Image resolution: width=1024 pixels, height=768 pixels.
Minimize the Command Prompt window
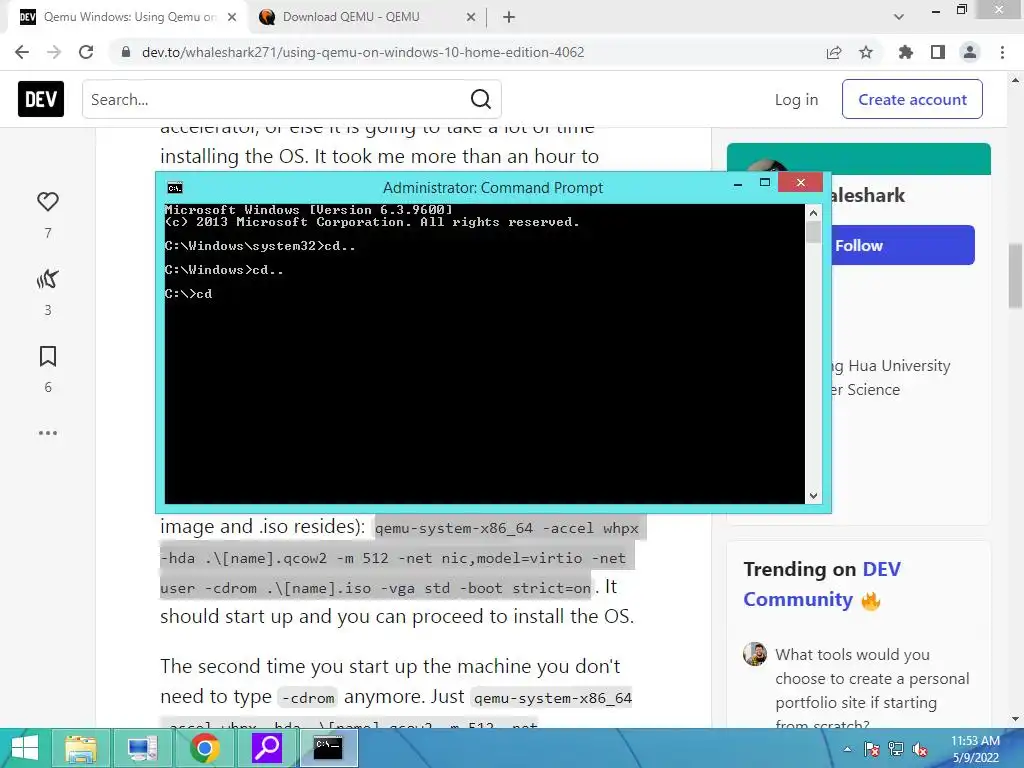coord(738,184)
